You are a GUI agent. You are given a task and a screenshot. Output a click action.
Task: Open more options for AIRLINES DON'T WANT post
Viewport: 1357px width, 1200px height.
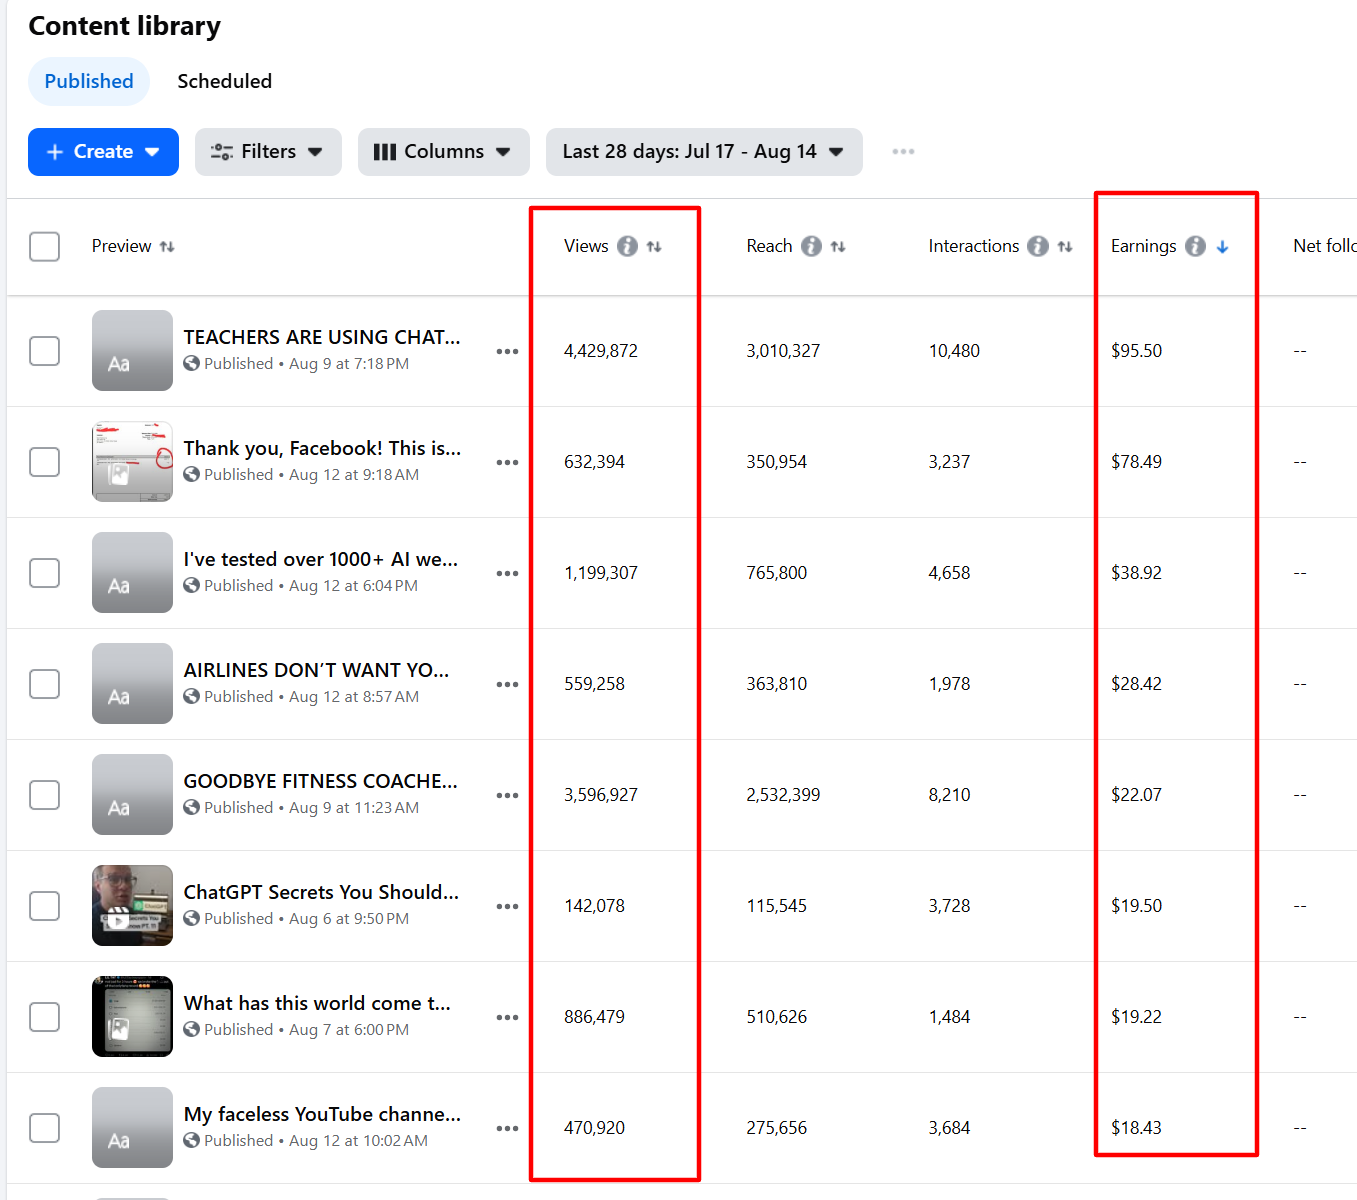(507, 684)
